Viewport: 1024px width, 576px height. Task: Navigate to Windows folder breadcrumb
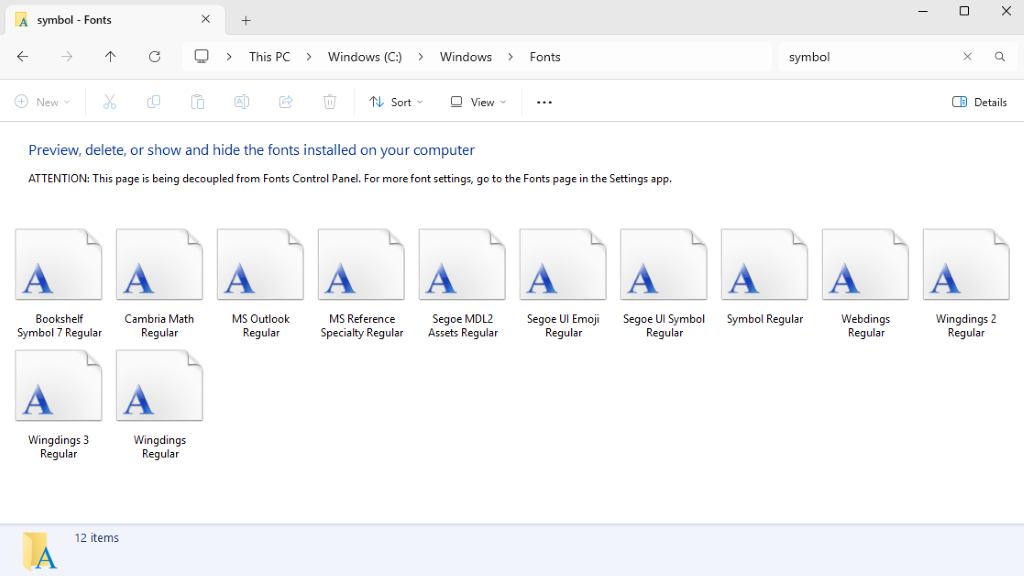(x=466, y=57)
